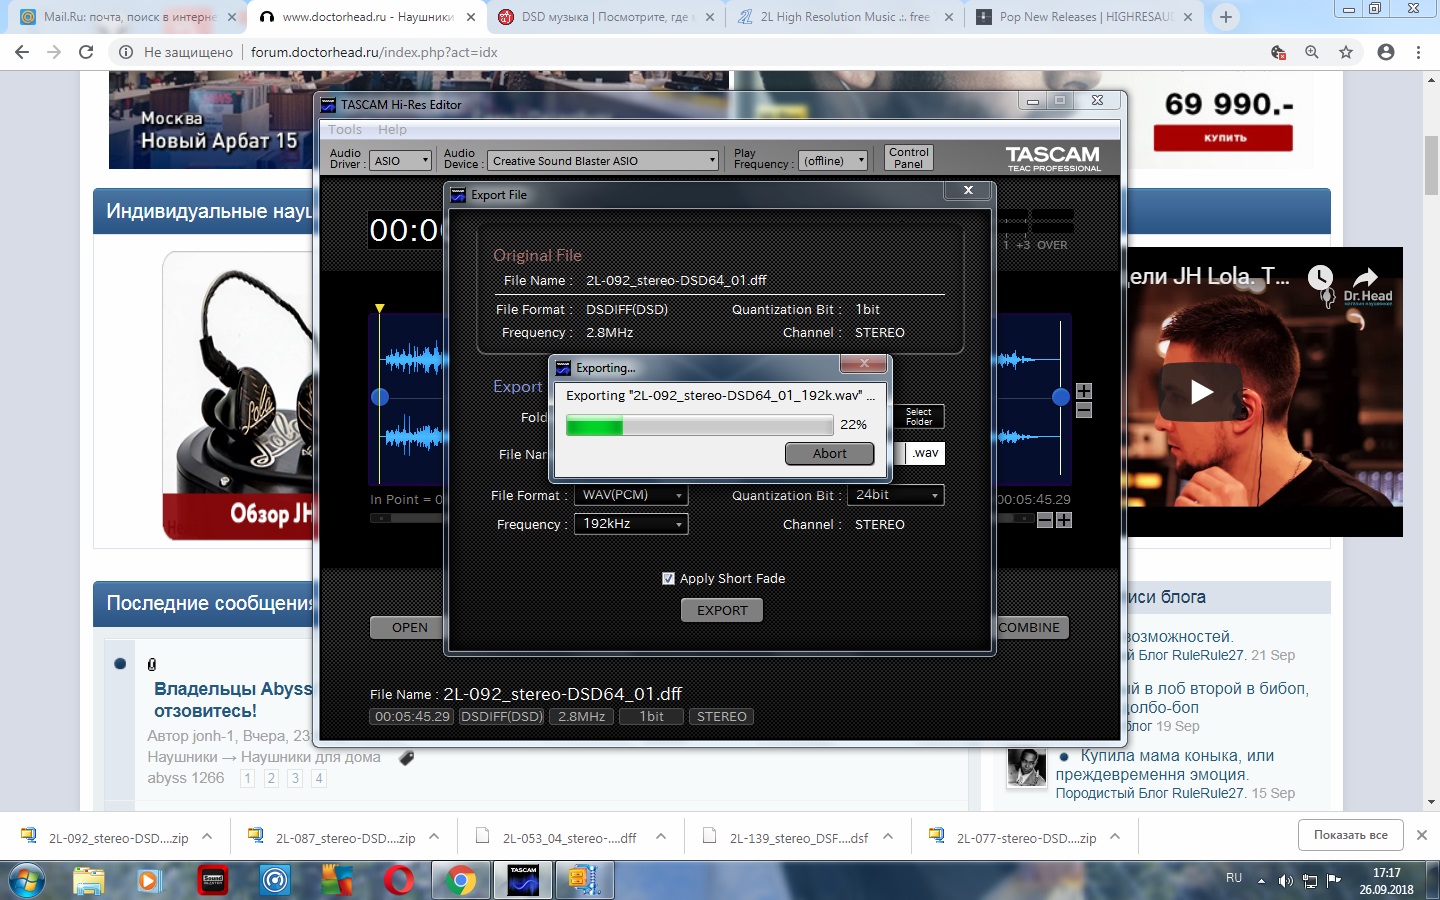Open Windows Explorer from taskbar
The width and height of the screenshot is (1440, 900).
[88, 881]
